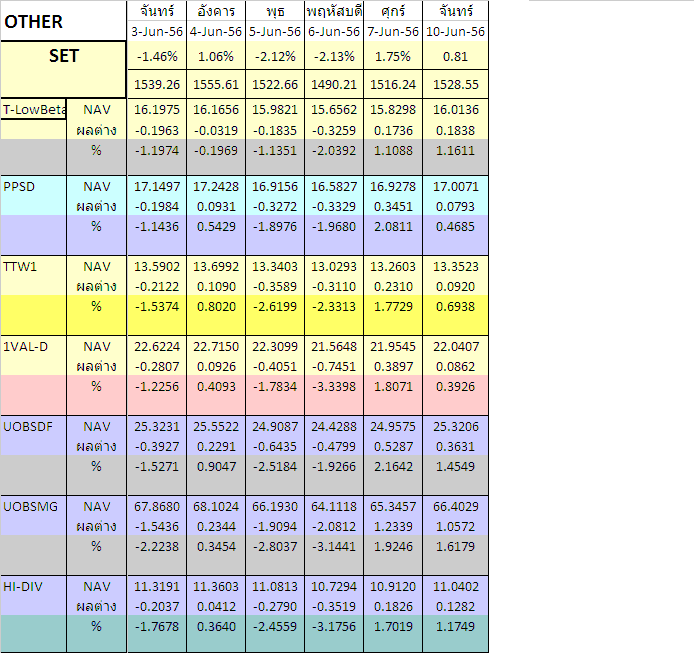The height and width of the screenshot is (653, 694).
Task: Select SET index value 1539.26
Action: pos(157,84)
